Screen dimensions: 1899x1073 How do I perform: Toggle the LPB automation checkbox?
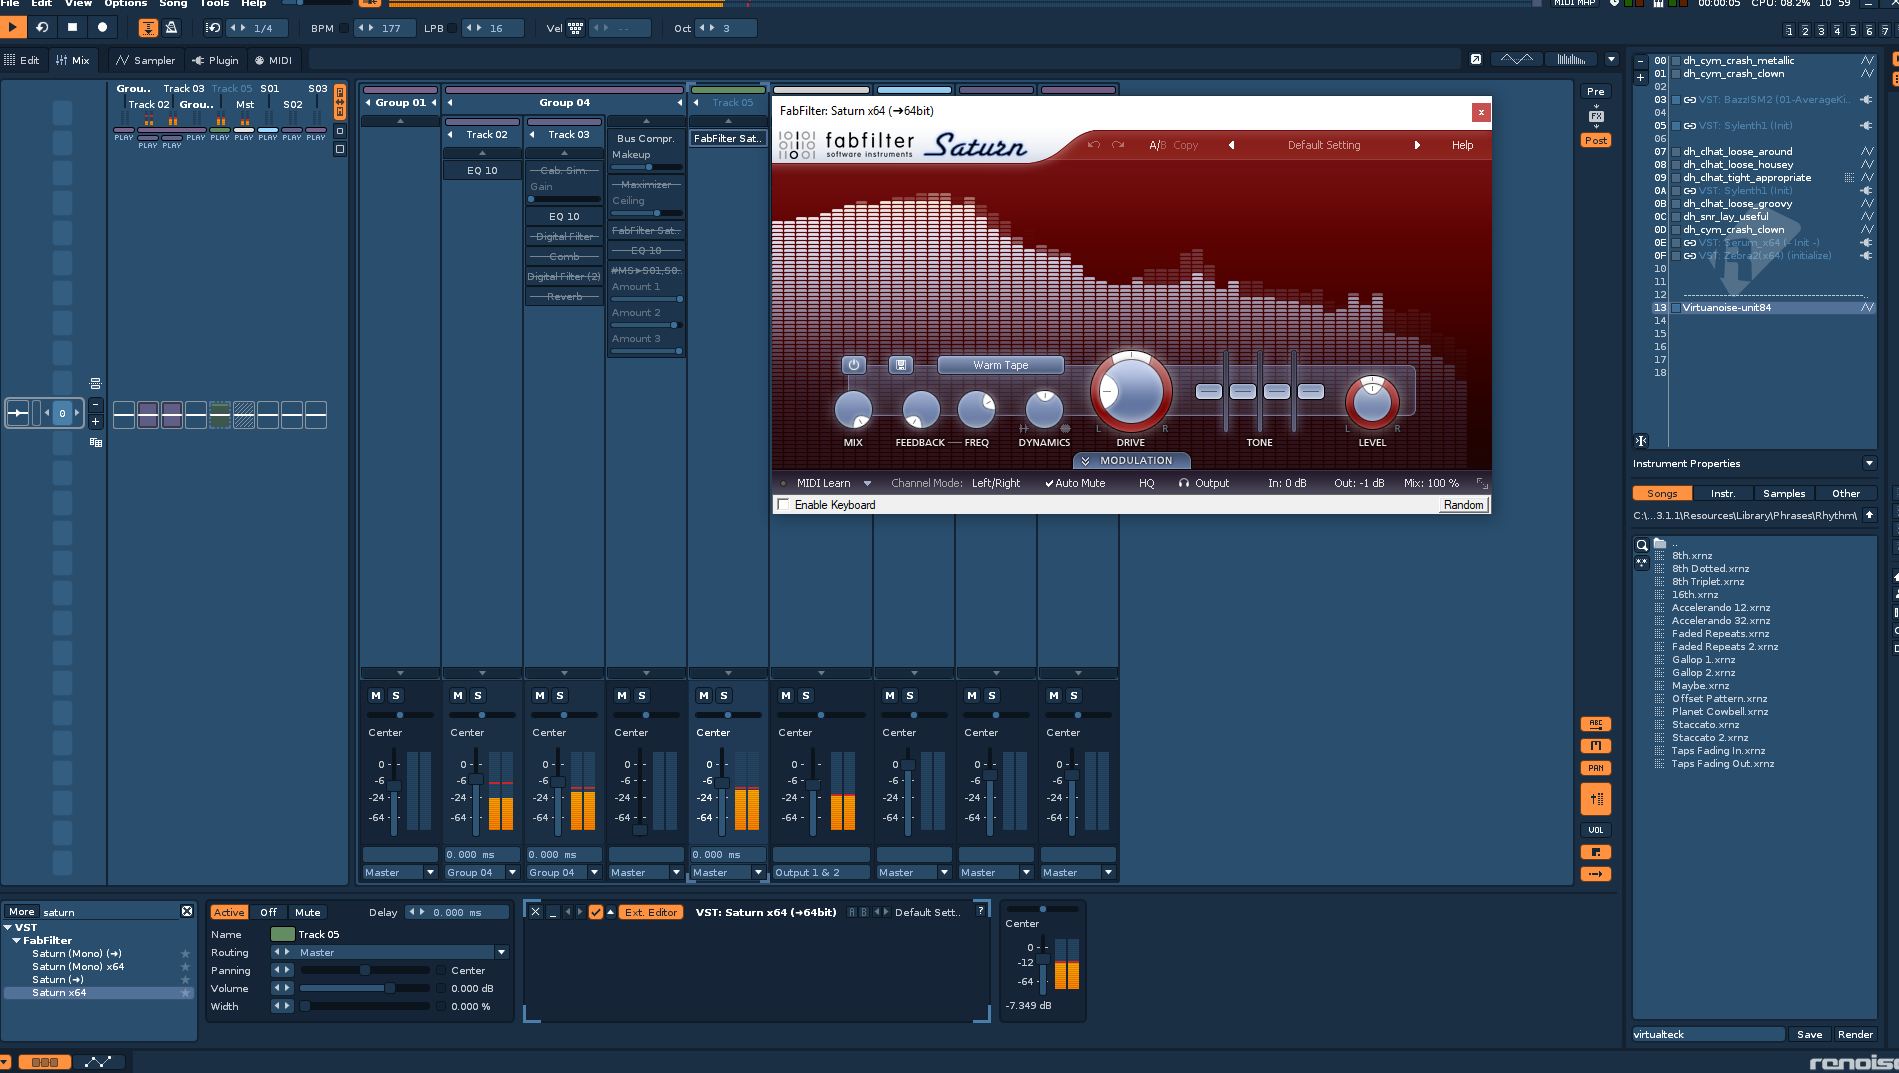[x=452, y=28]
